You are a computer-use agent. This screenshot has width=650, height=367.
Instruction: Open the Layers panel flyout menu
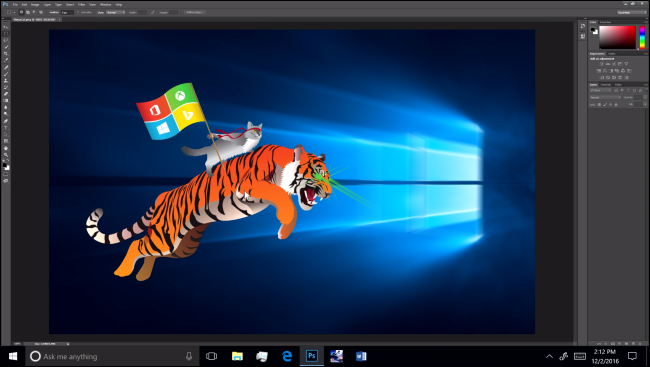point(646,85)
